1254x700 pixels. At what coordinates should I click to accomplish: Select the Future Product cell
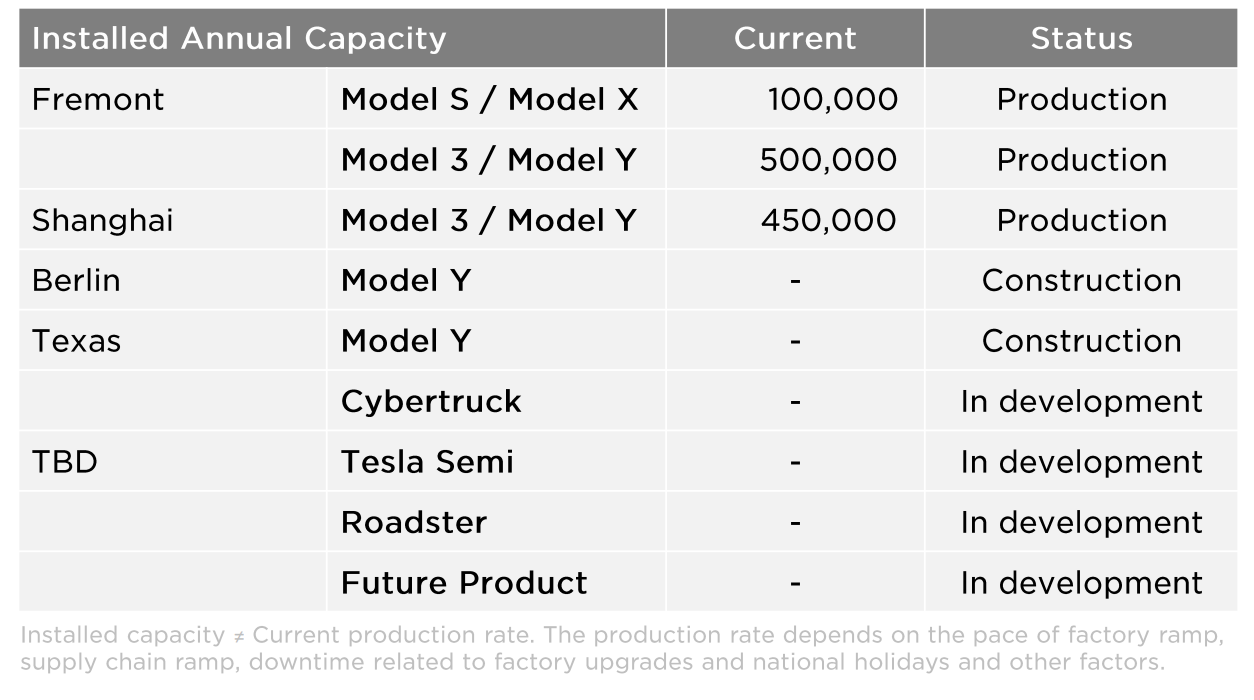(x=464, y=582)
